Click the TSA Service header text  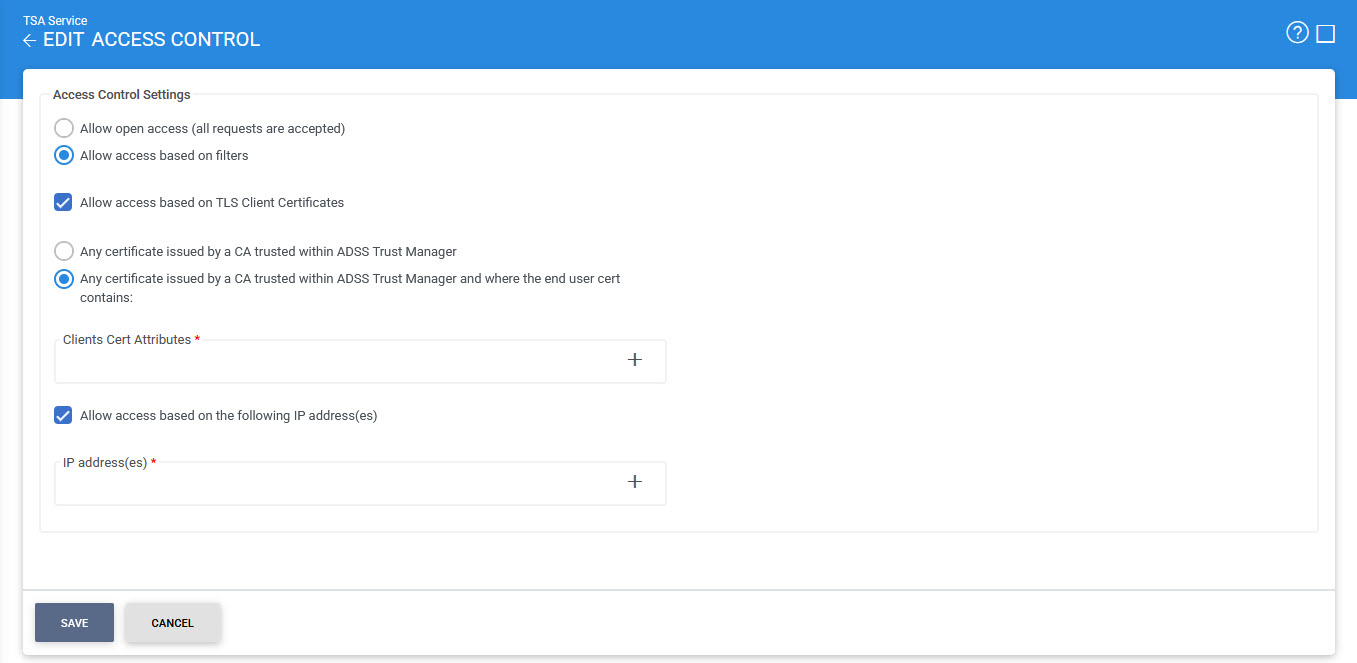(55, 20)
